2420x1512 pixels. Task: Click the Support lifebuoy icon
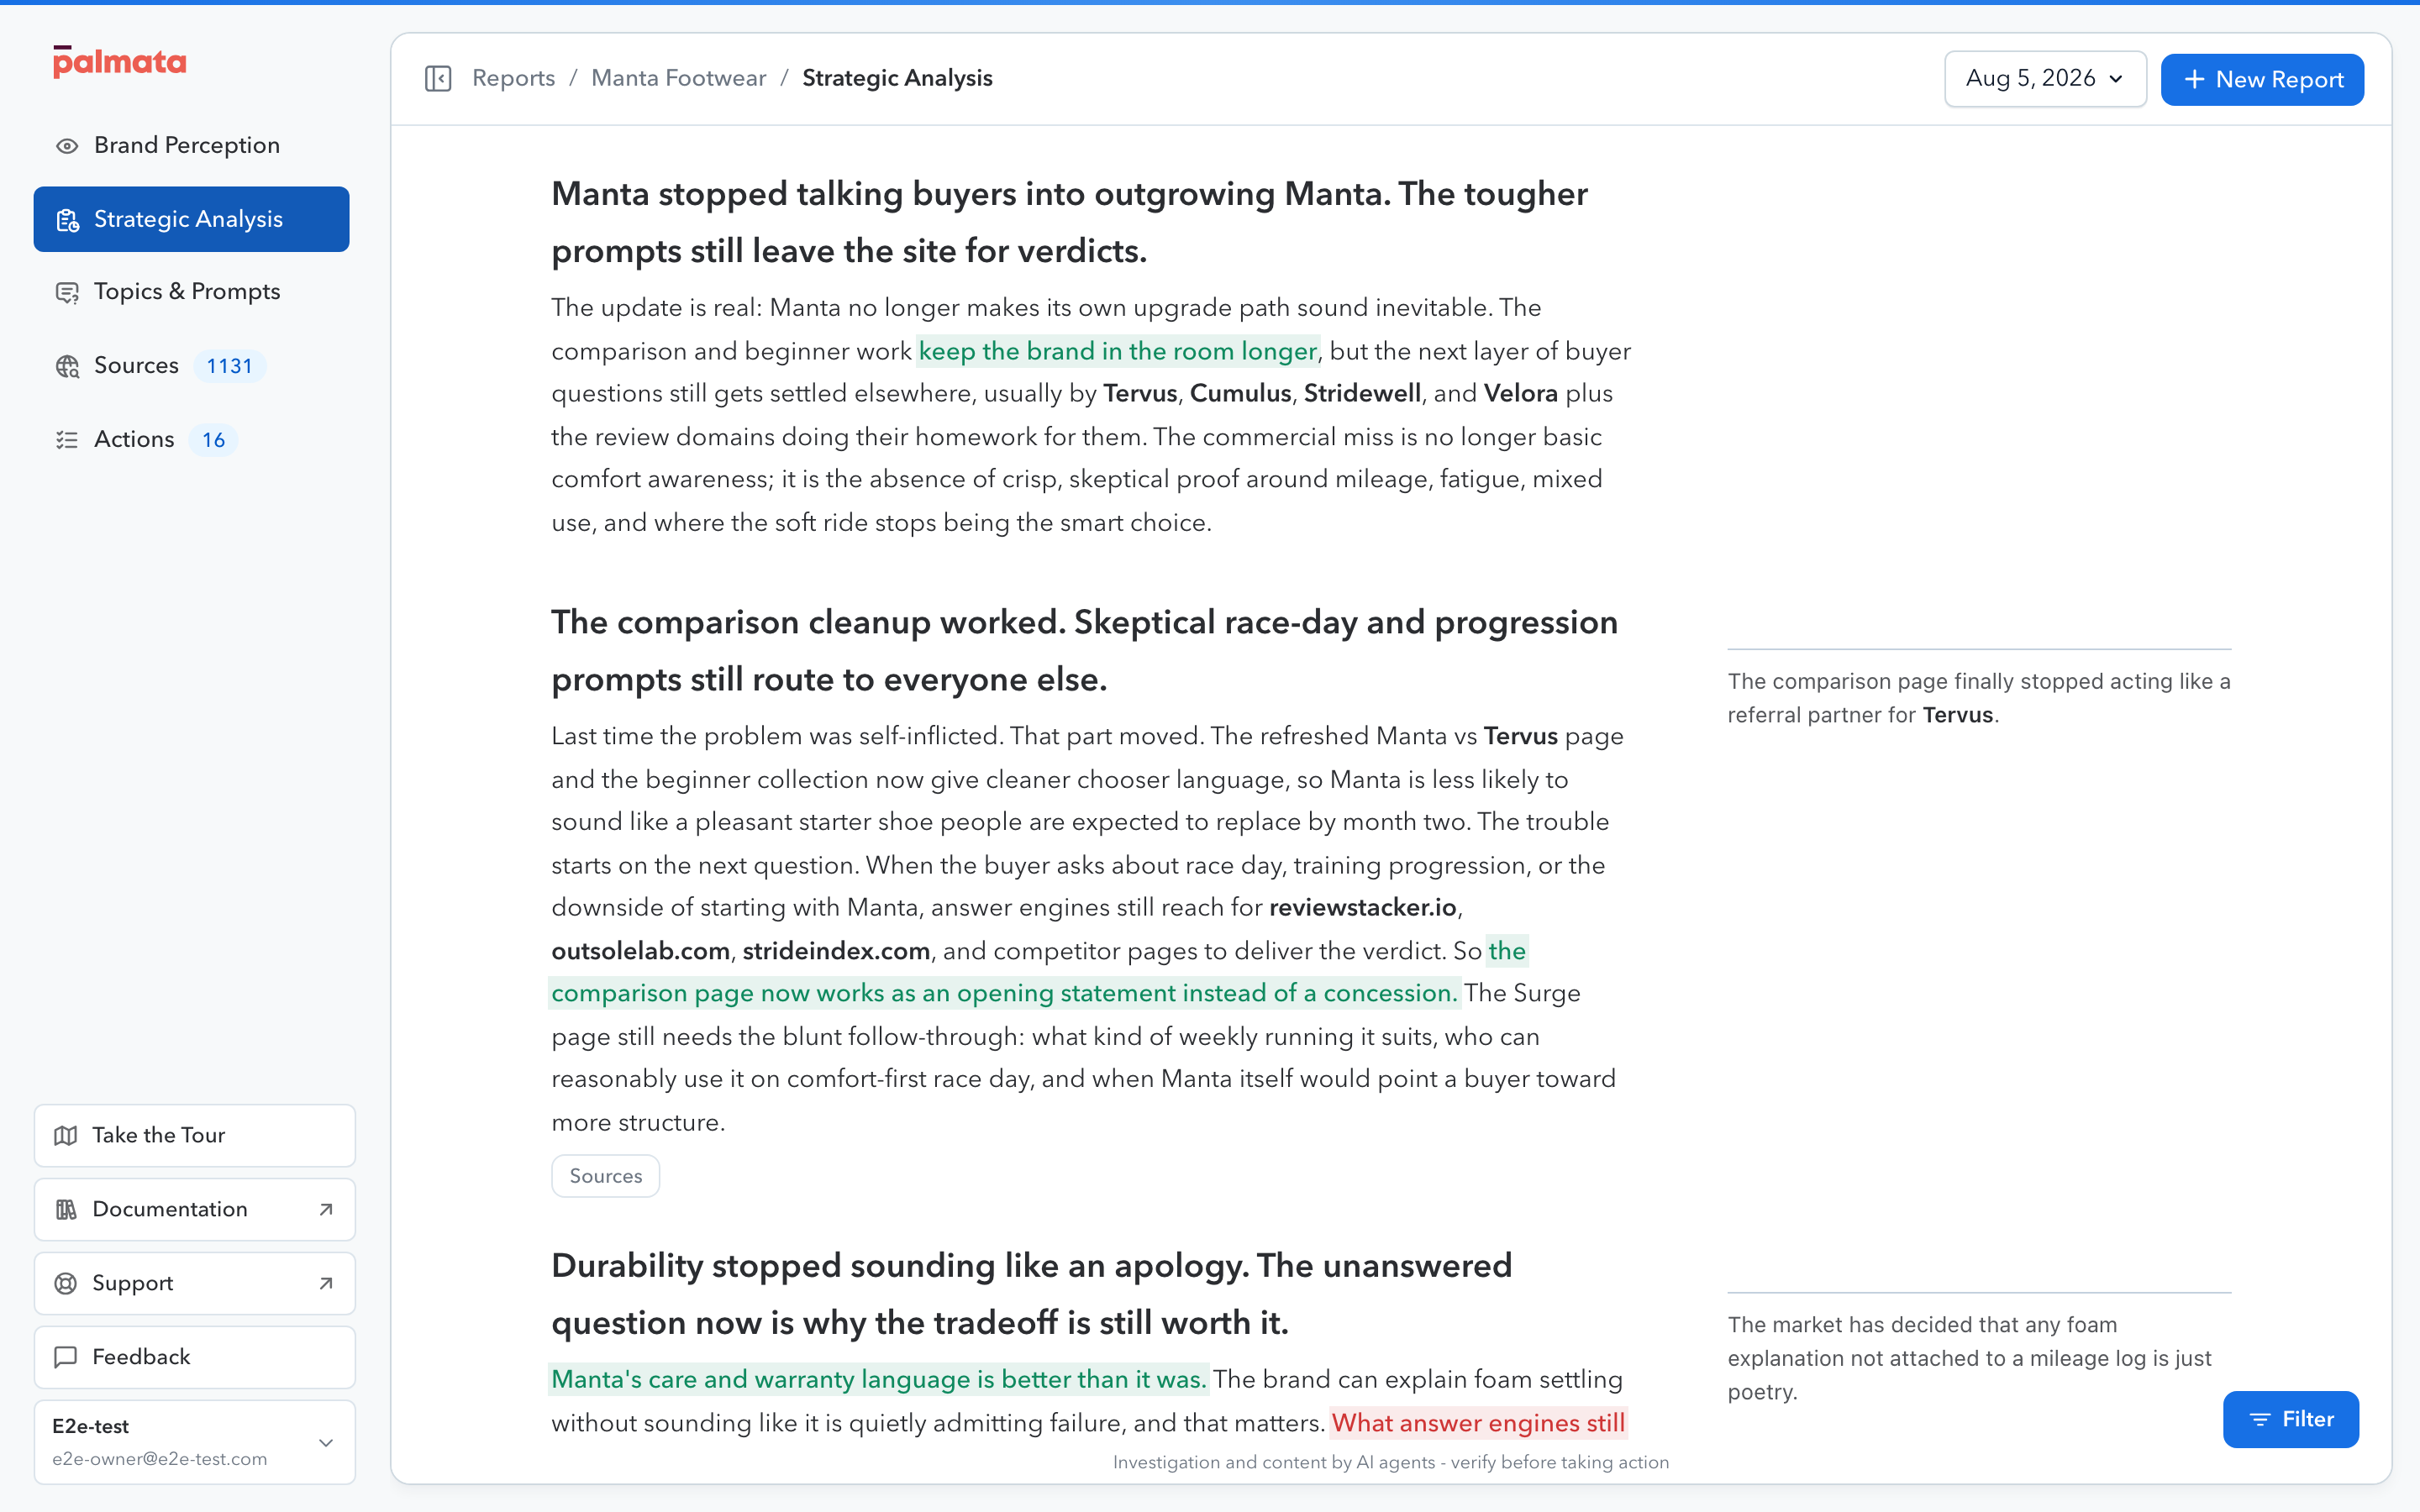click(66, 1283)
